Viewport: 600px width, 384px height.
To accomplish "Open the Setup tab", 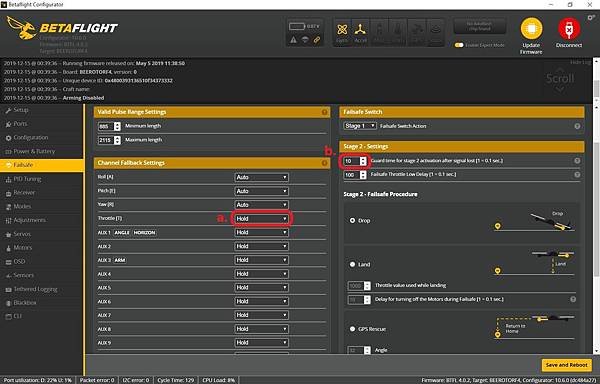I will [42, 110].
